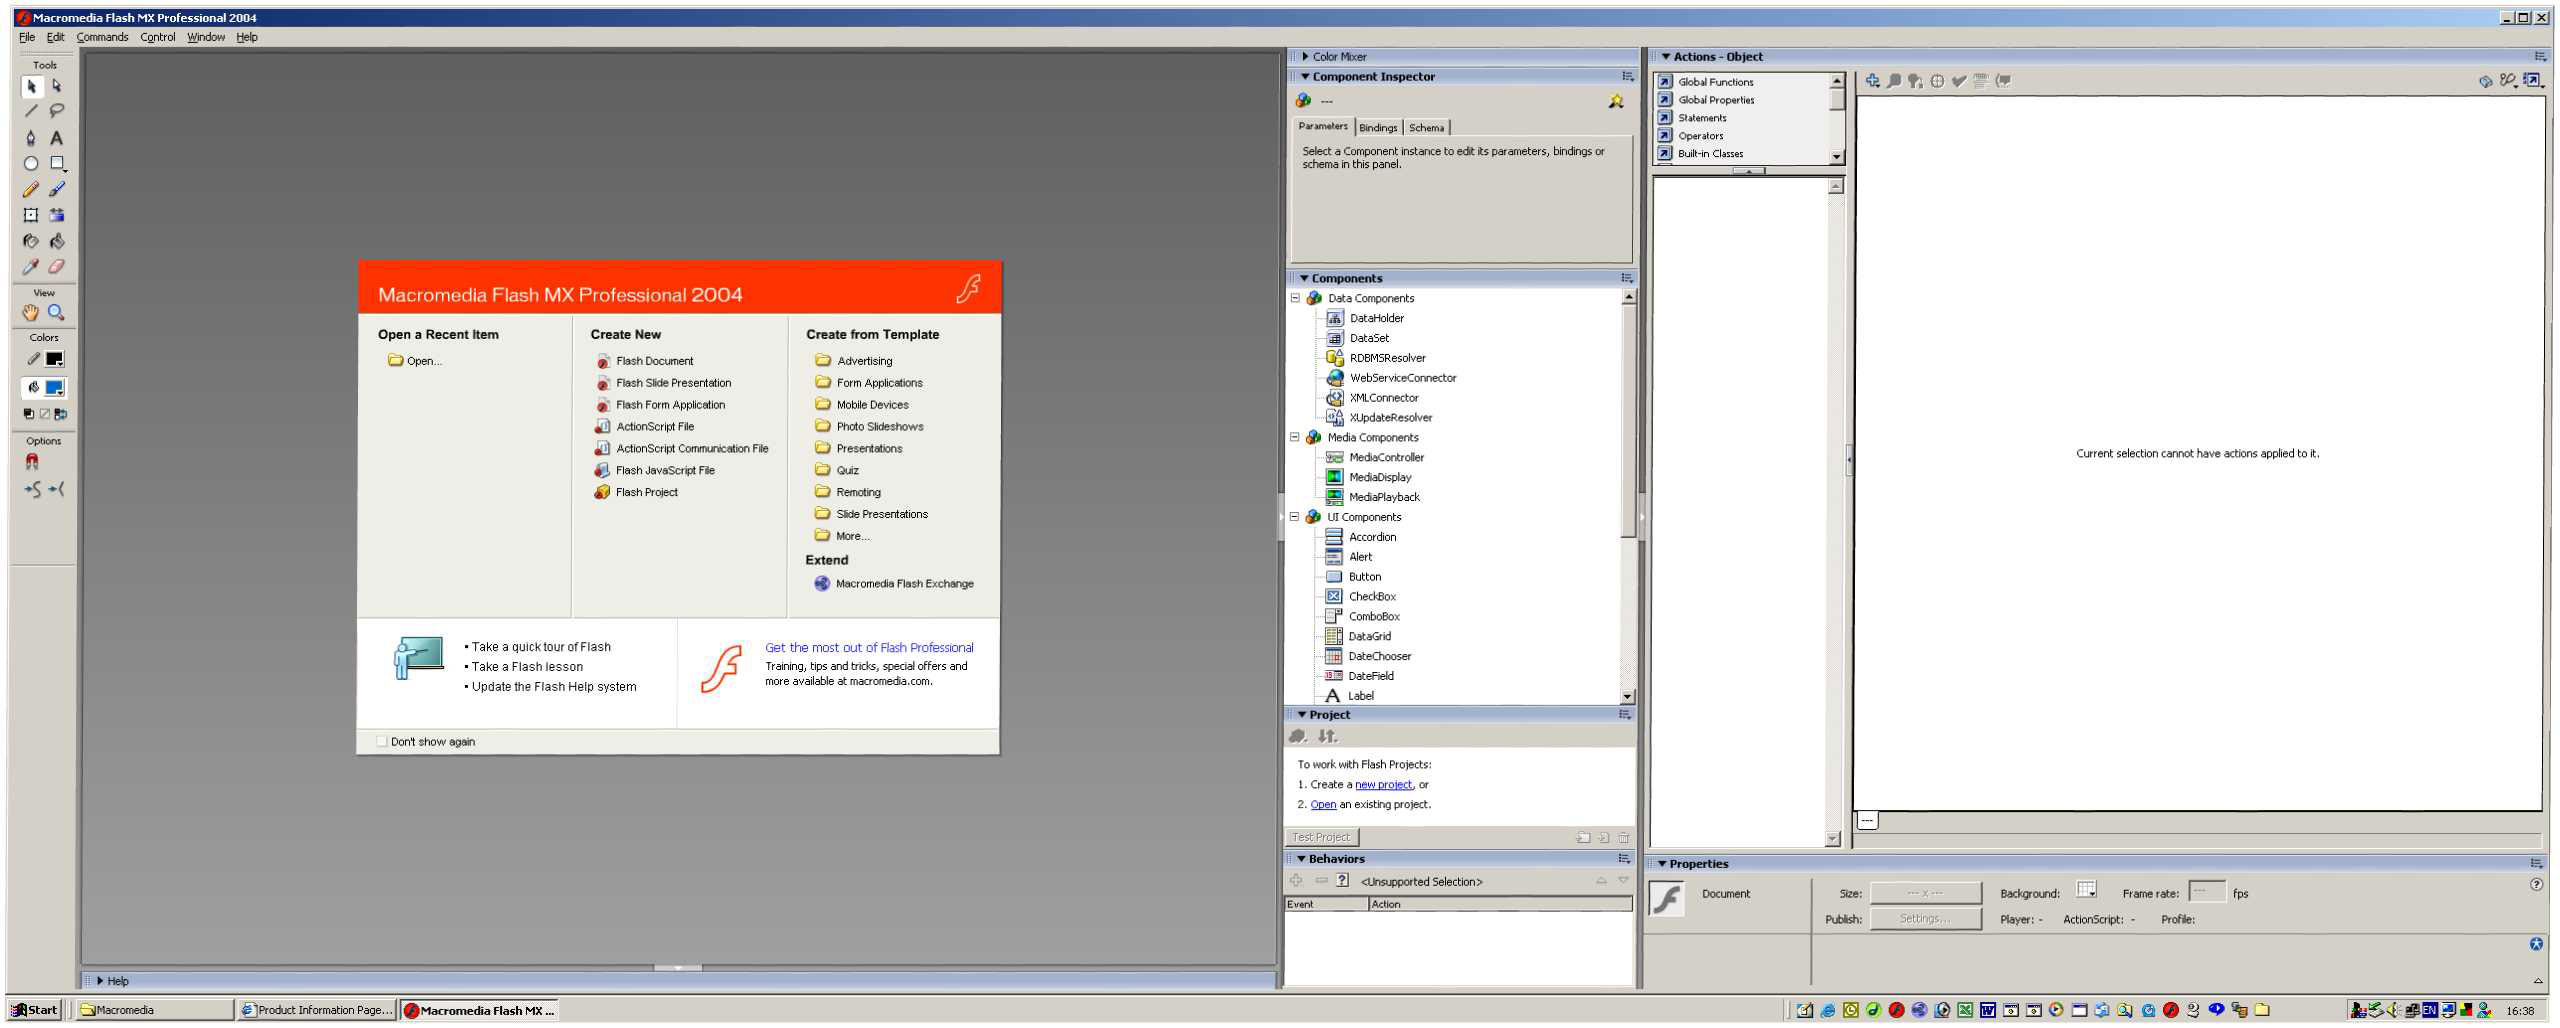Select the Arrow selection tool
The image size is (2560, 1028).
pyautogui.click(x=31, y=87)
